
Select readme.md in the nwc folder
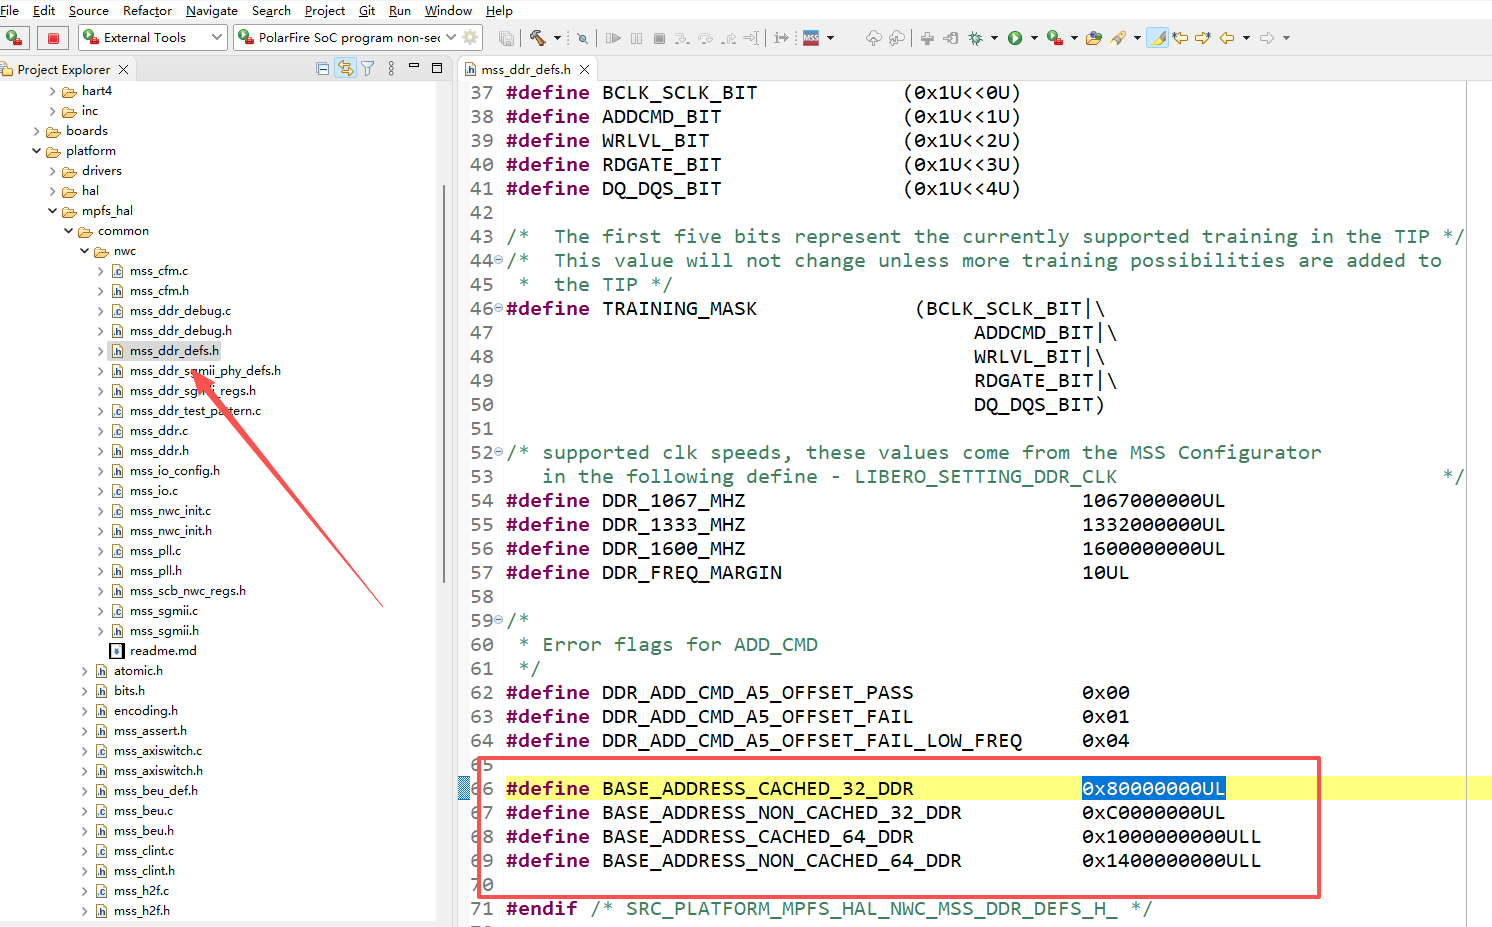pos(163,651)
